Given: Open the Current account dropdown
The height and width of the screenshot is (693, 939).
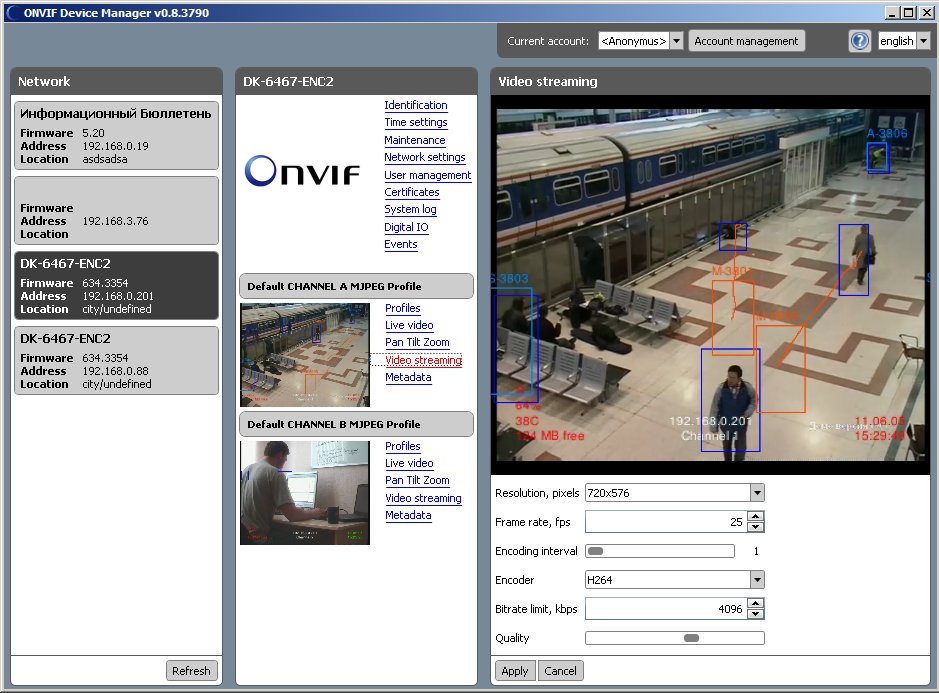Looking at the screenshot, I should click(676, 41).
